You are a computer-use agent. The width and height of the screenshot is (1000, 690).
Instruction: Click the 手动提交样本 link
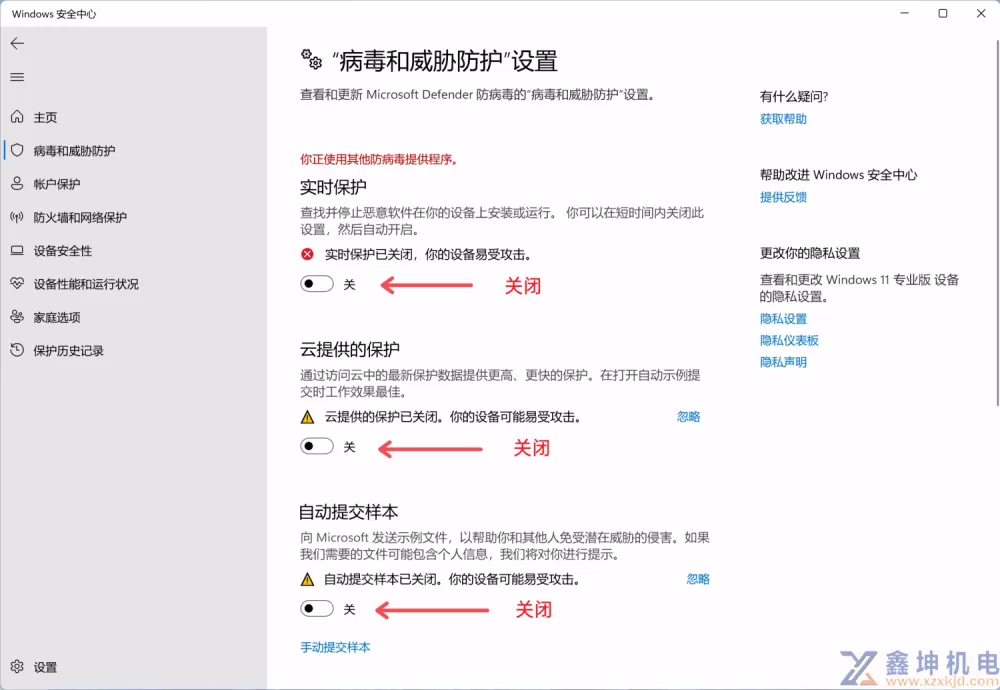pos(335,647)
